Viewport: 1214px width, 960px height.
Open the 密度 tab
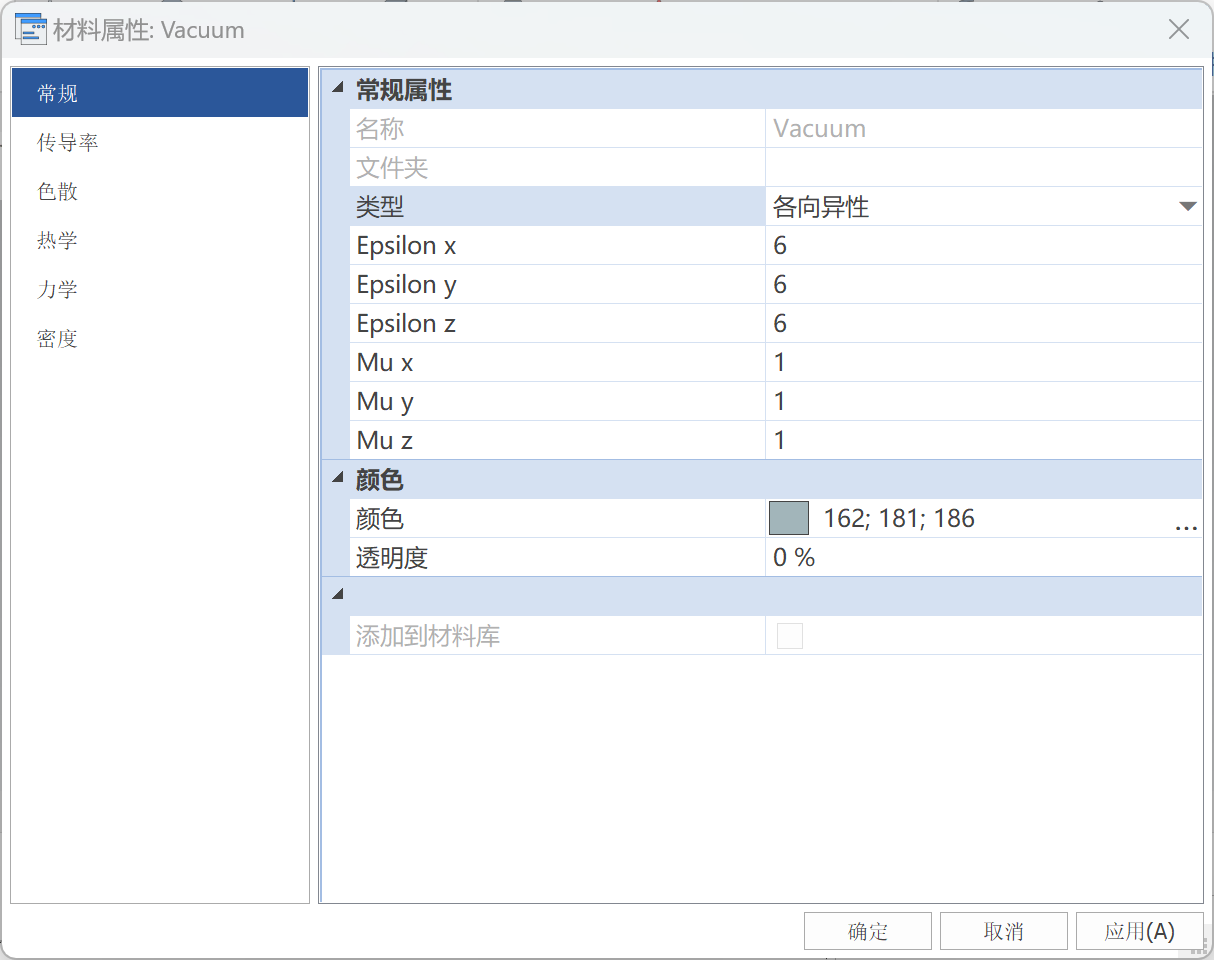[x=58, y=339]
